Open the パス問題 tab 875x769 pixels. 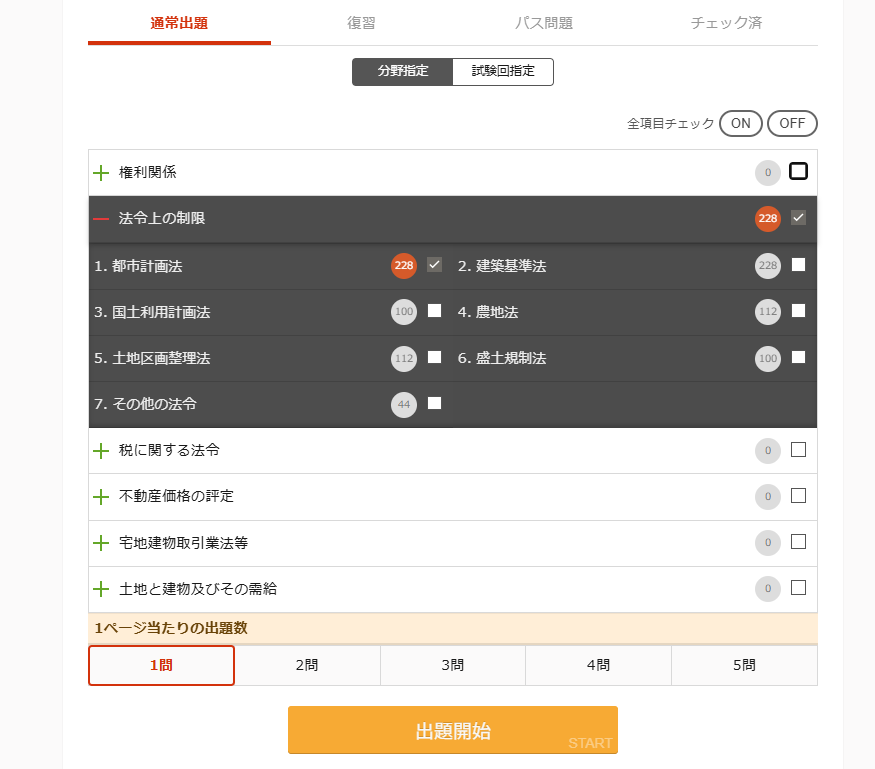pos(544,23)
